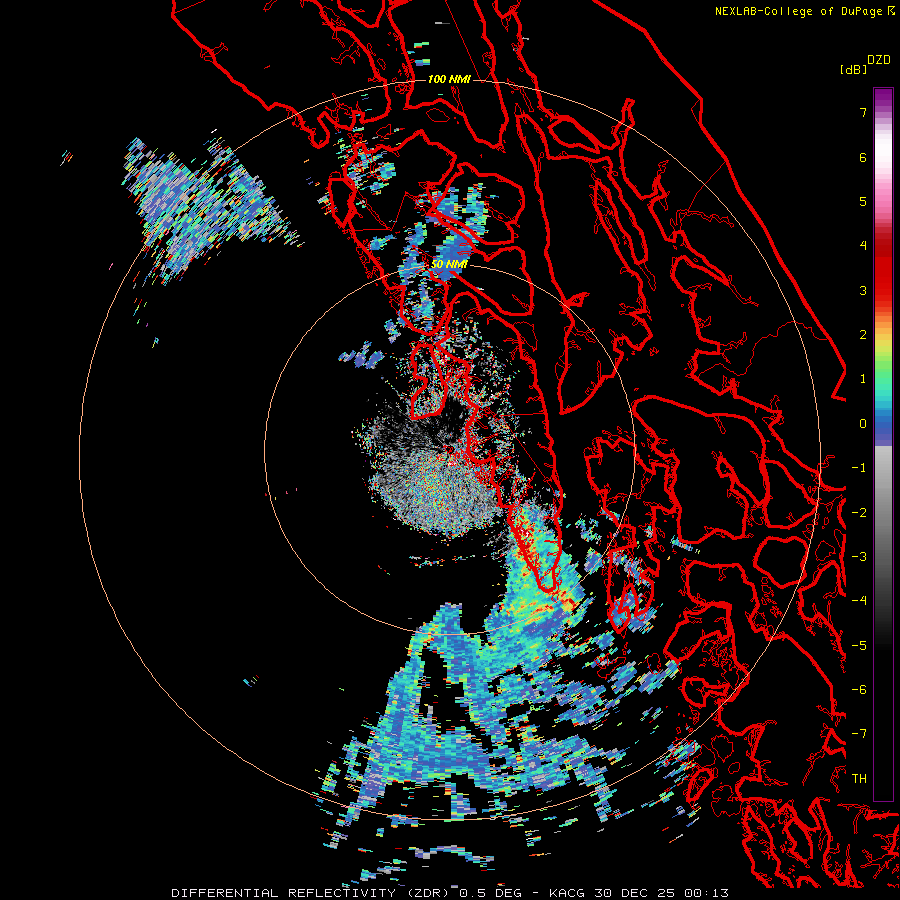Select the 6 value on the scale
Viewport: 900px width, 900px height.
tap(863, 157)
